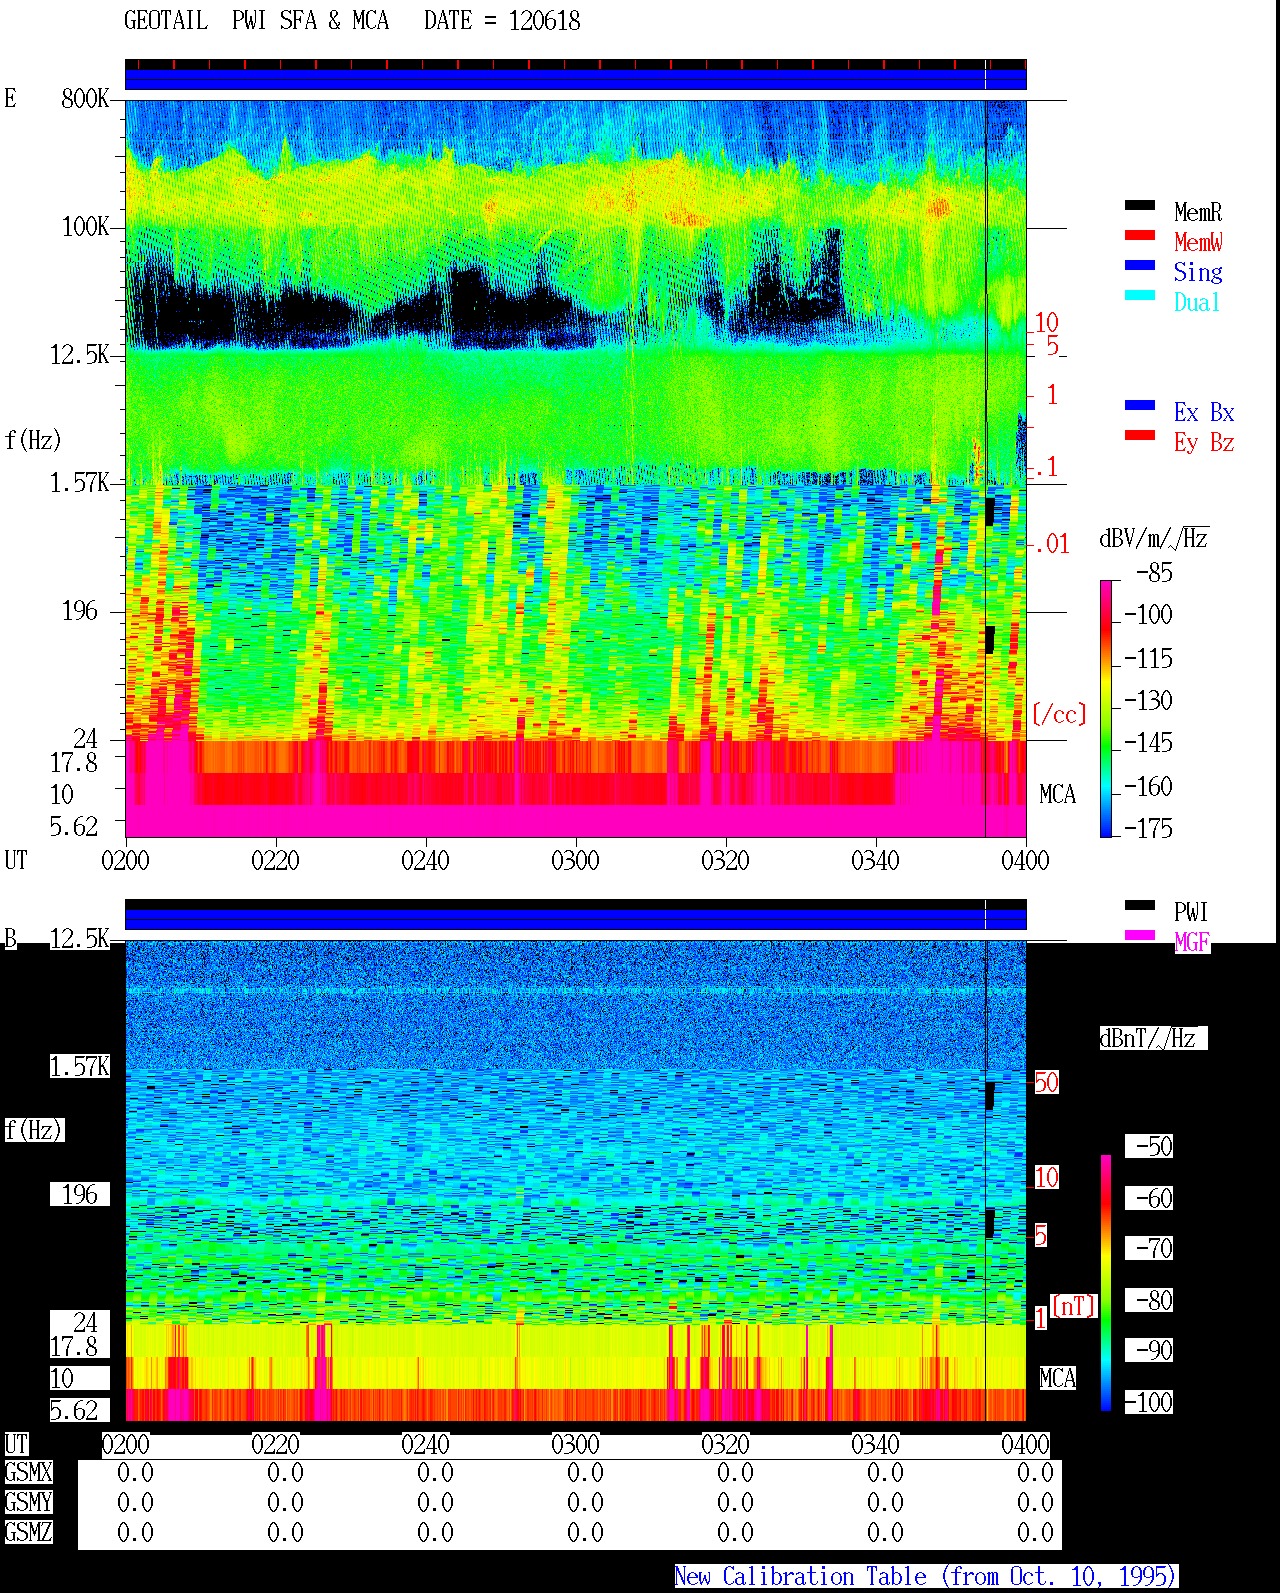Click the dBV/m electric field color scale bar
This screenshot has height=1593, width=1280.
point(1106,708)
